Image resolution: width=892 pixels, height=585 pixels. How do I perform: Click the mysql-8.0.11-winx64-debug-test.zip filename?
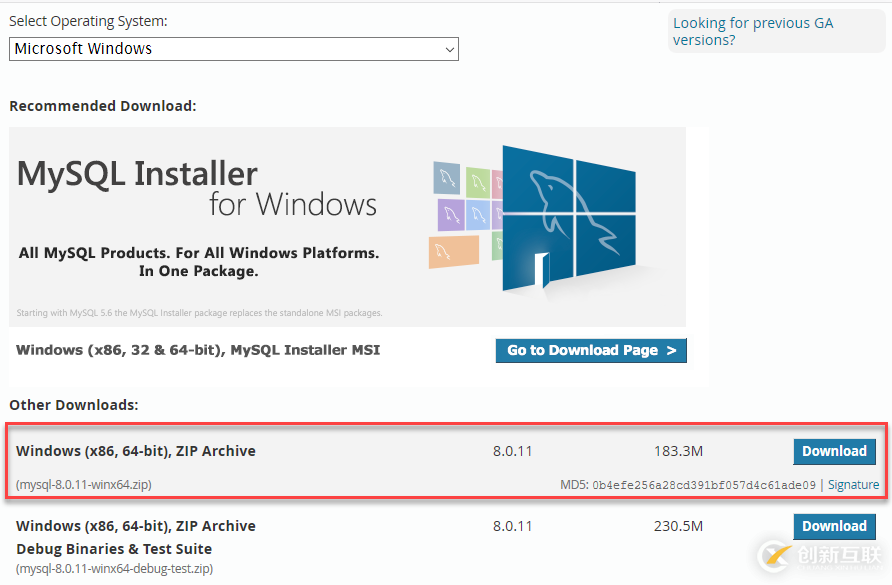[x=114, y=569]
